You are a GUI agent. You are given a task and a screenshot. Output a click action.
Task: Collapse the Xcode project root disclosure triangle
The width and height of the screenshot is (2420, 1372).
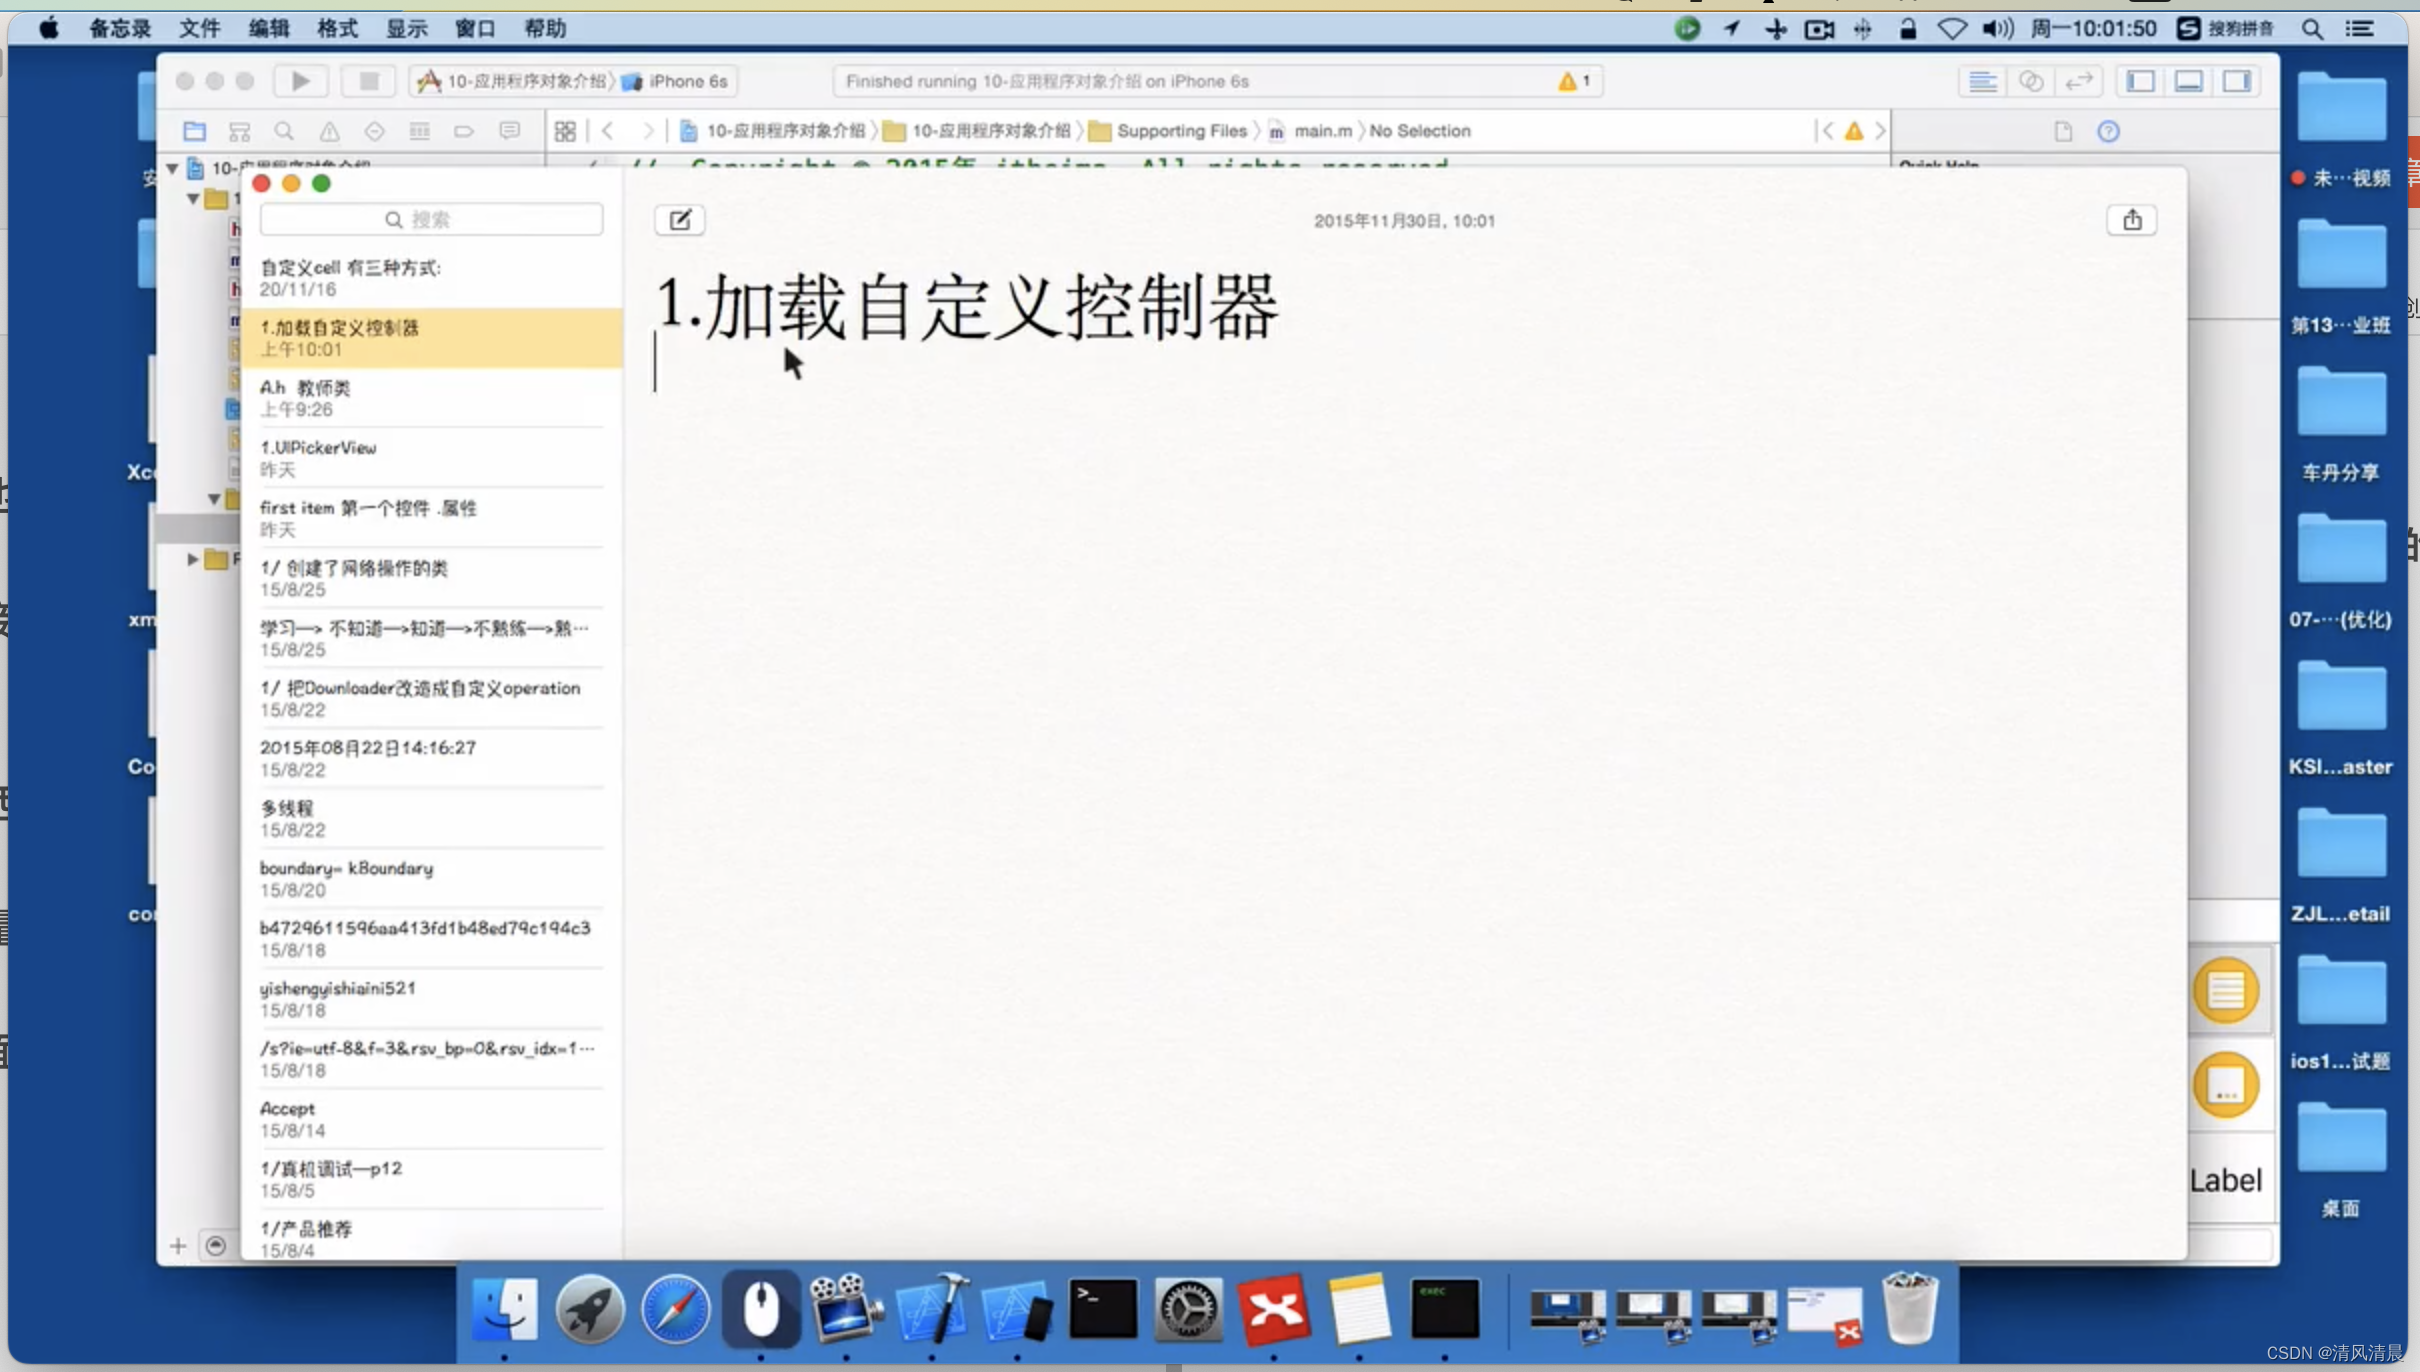tap(172, 168)
